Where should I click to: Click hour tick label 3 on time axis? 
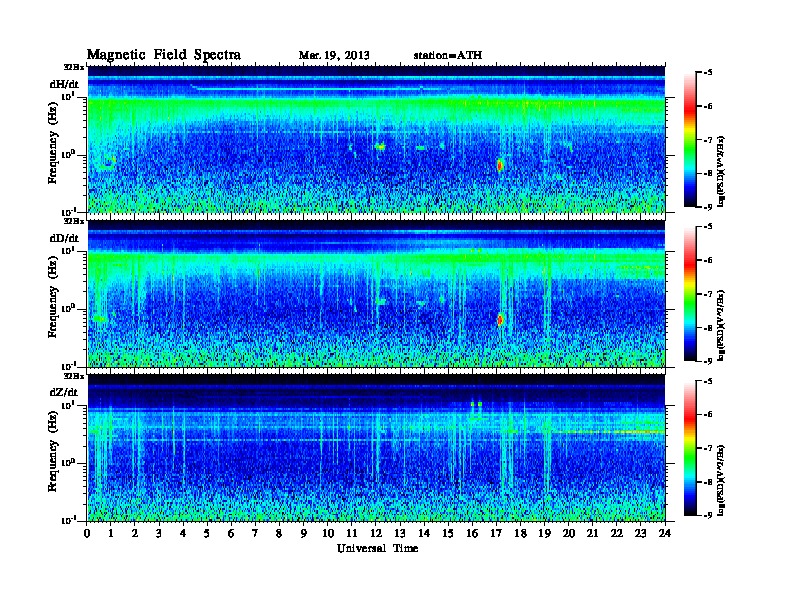[159, 533]
